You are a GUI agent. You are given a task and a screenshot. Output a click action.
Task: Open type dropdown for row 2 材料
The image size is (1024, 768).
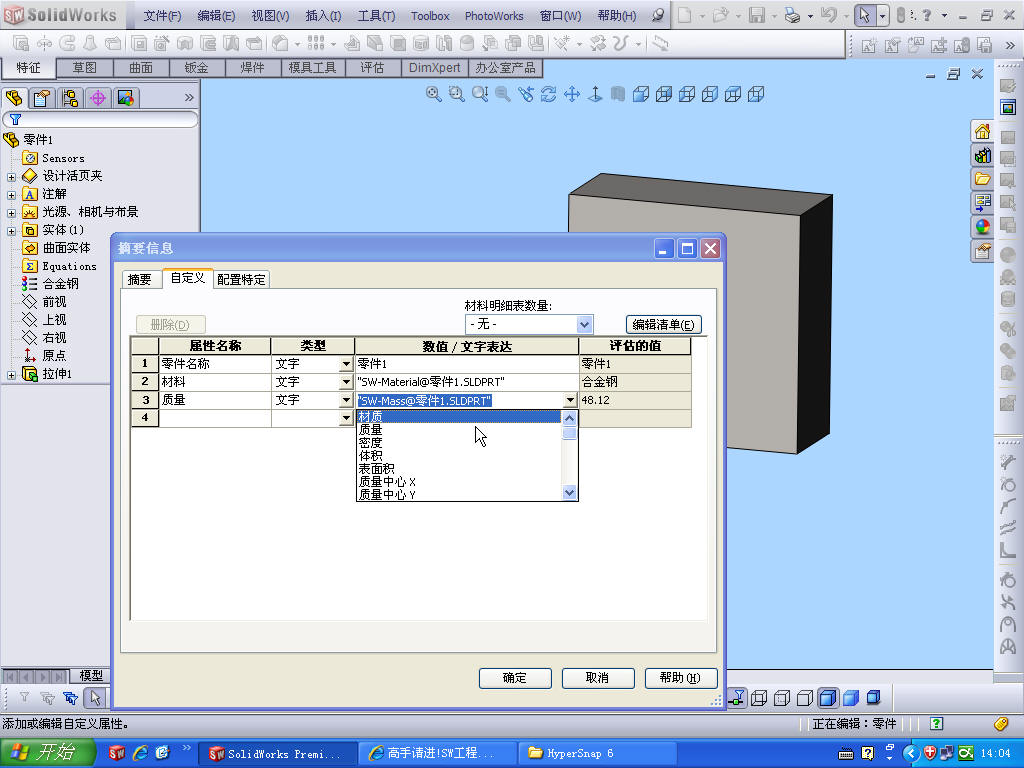[x=346, y=381]
